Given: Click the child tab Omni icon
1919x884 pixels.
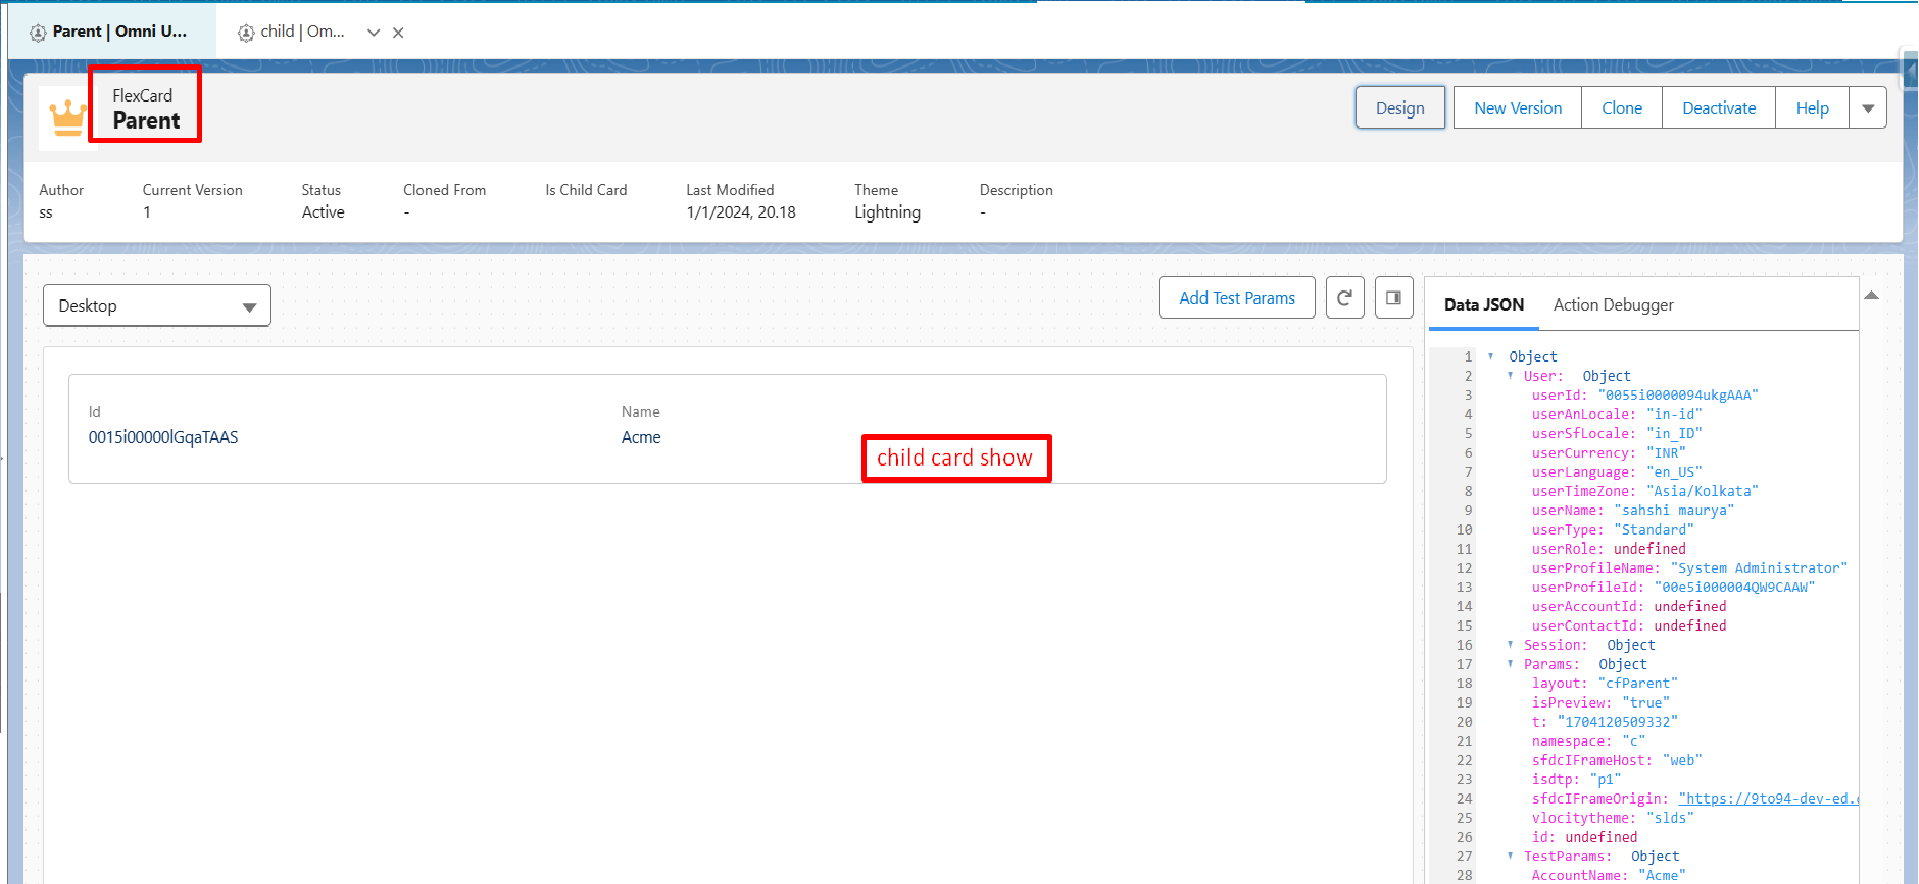Looking at the screenshot, I should coord(246,33).
